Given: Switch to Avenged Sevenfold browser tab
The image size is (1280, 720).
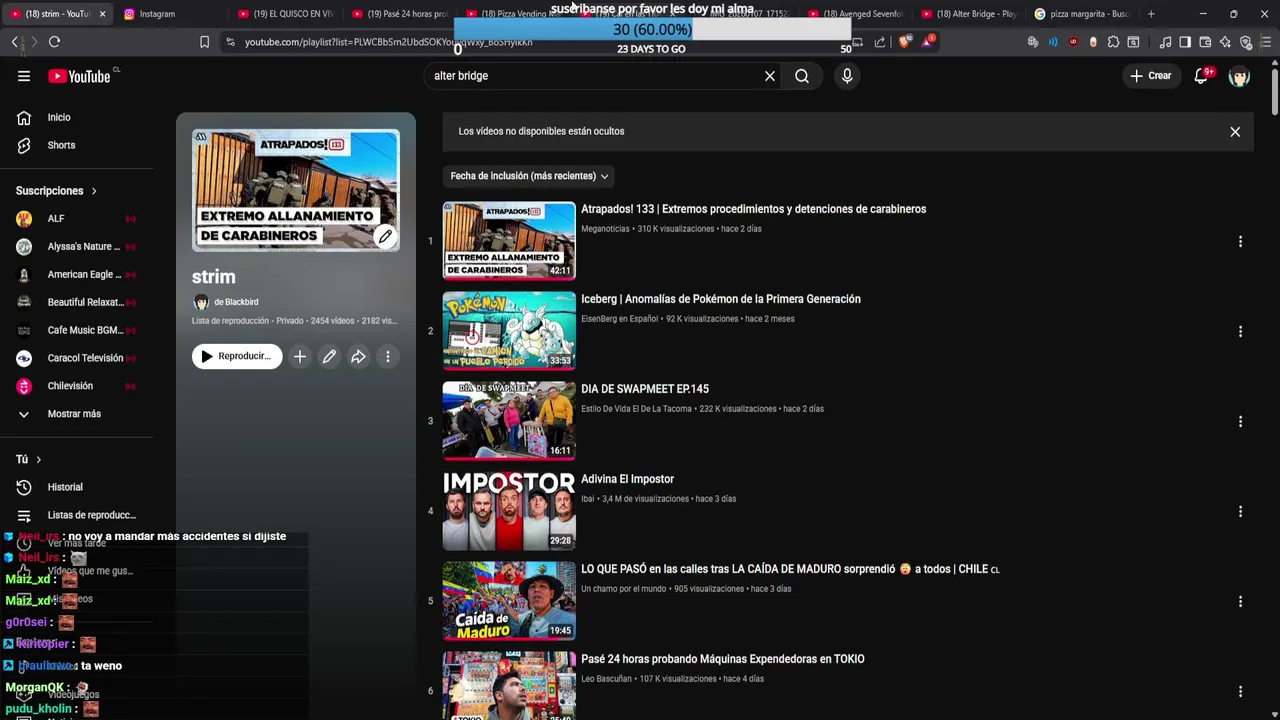Looking at the screenshot, I should coord(856,14).
